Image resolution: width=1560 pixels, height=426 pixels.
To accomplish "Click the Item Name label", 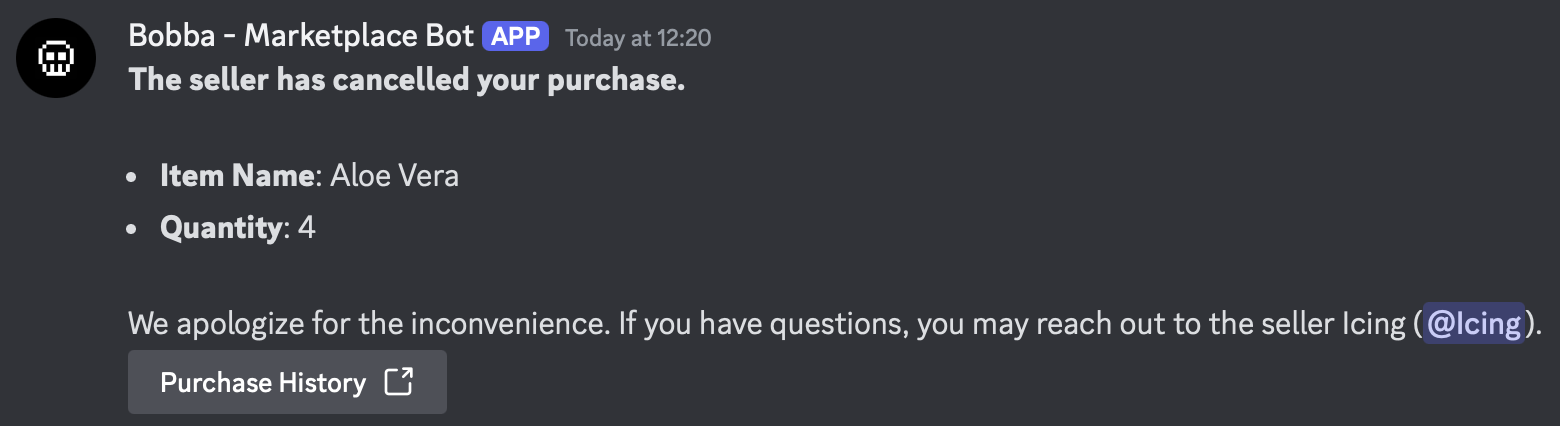I will [237, 176].
